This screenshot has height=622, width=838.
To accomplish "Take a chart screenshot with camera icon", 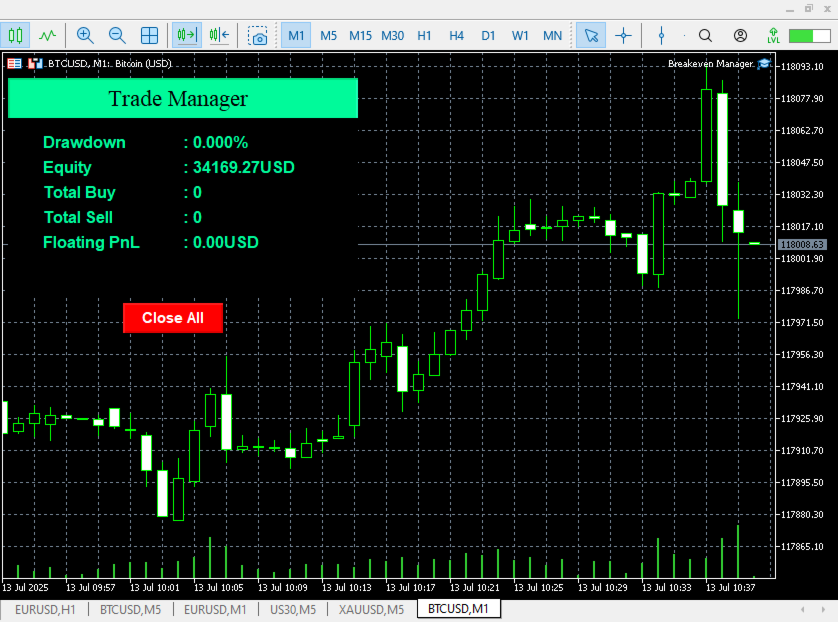I will tap(258, 36).
